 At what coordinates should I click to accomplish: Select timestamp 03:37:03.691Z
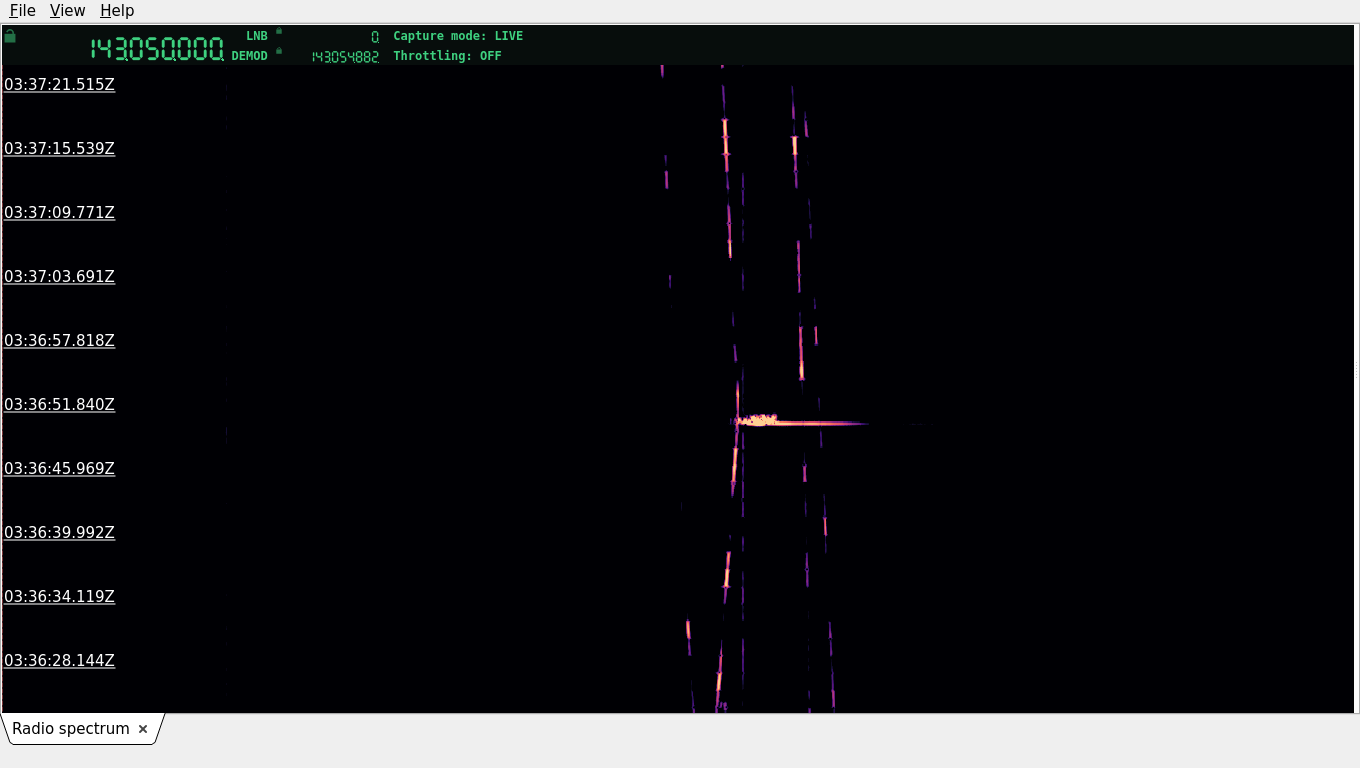[59, 277]
